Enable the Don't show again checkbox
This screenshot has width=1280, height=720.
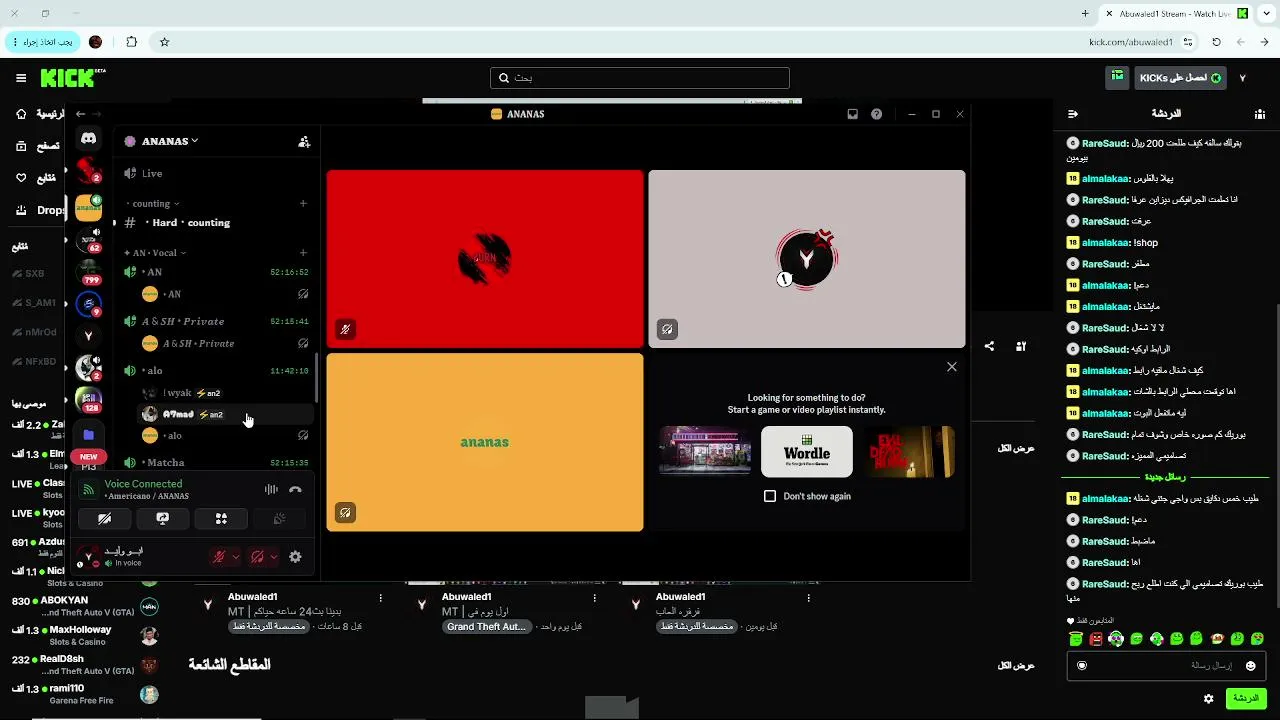point(770,496)
